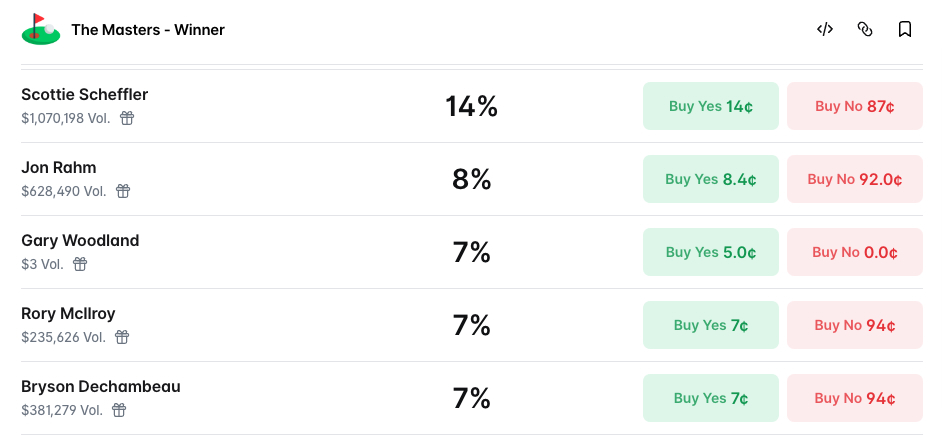Open The Masters - Winner title
Image resolution: width=942 pixels, height=435 pixels.
(148, 30)
